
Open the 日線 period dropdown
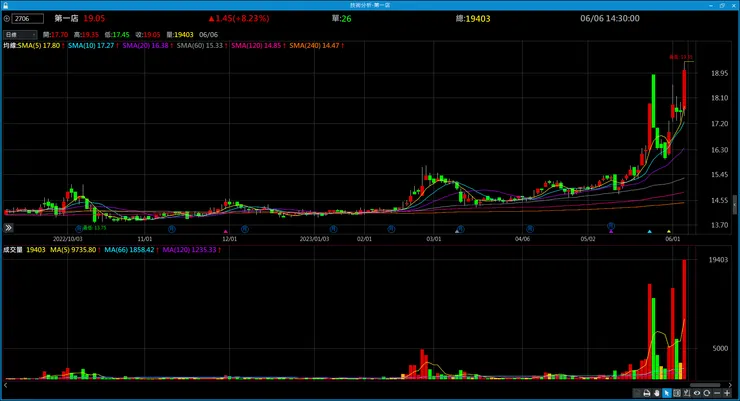tap(20, 34)
